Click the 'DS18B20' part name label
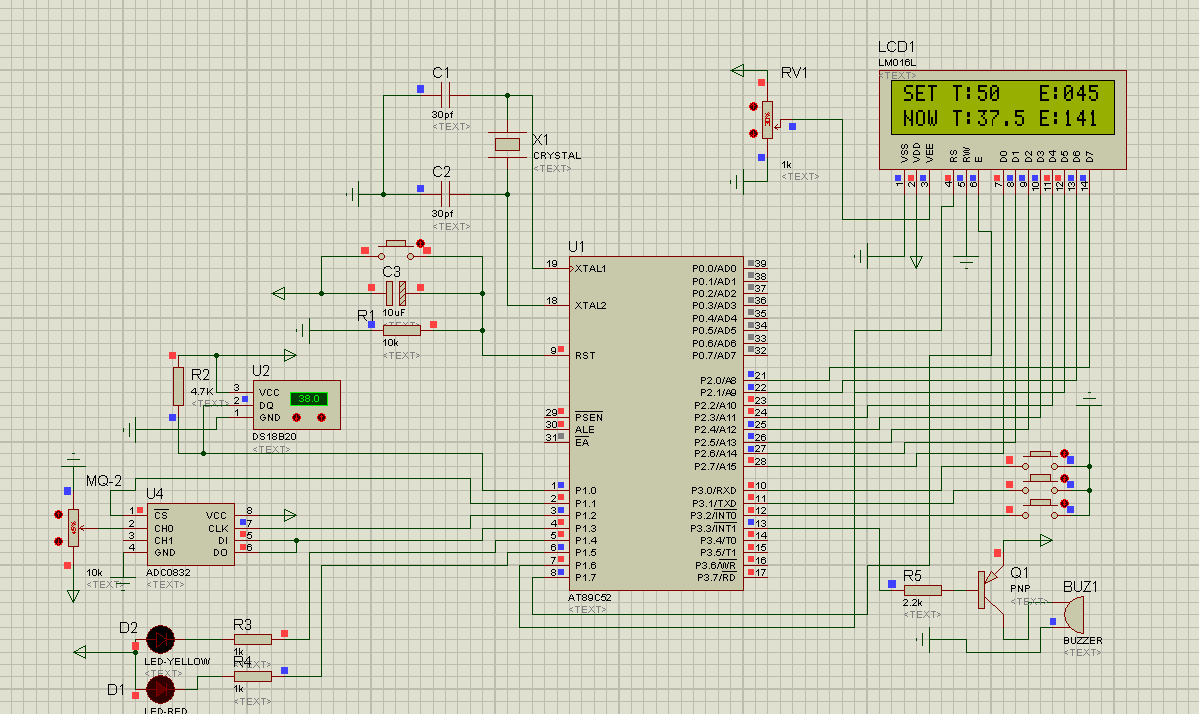The height and width of the screenshot is (714, 1199). point(274,437)
